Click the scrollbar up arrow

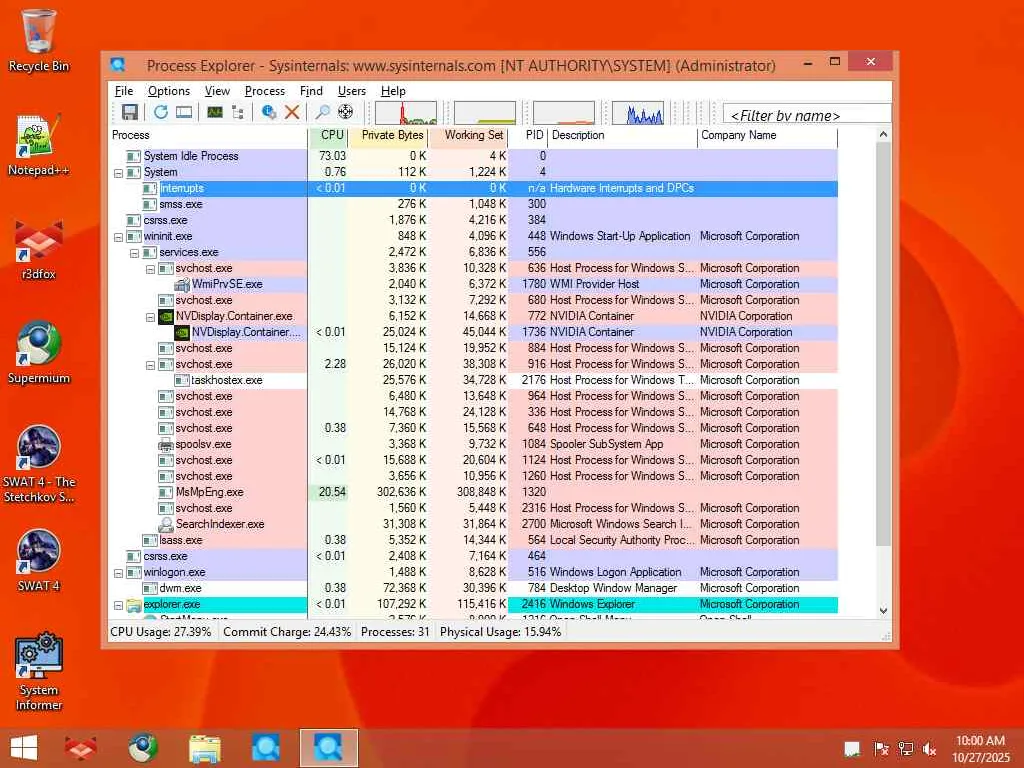[x=883, y=135]
